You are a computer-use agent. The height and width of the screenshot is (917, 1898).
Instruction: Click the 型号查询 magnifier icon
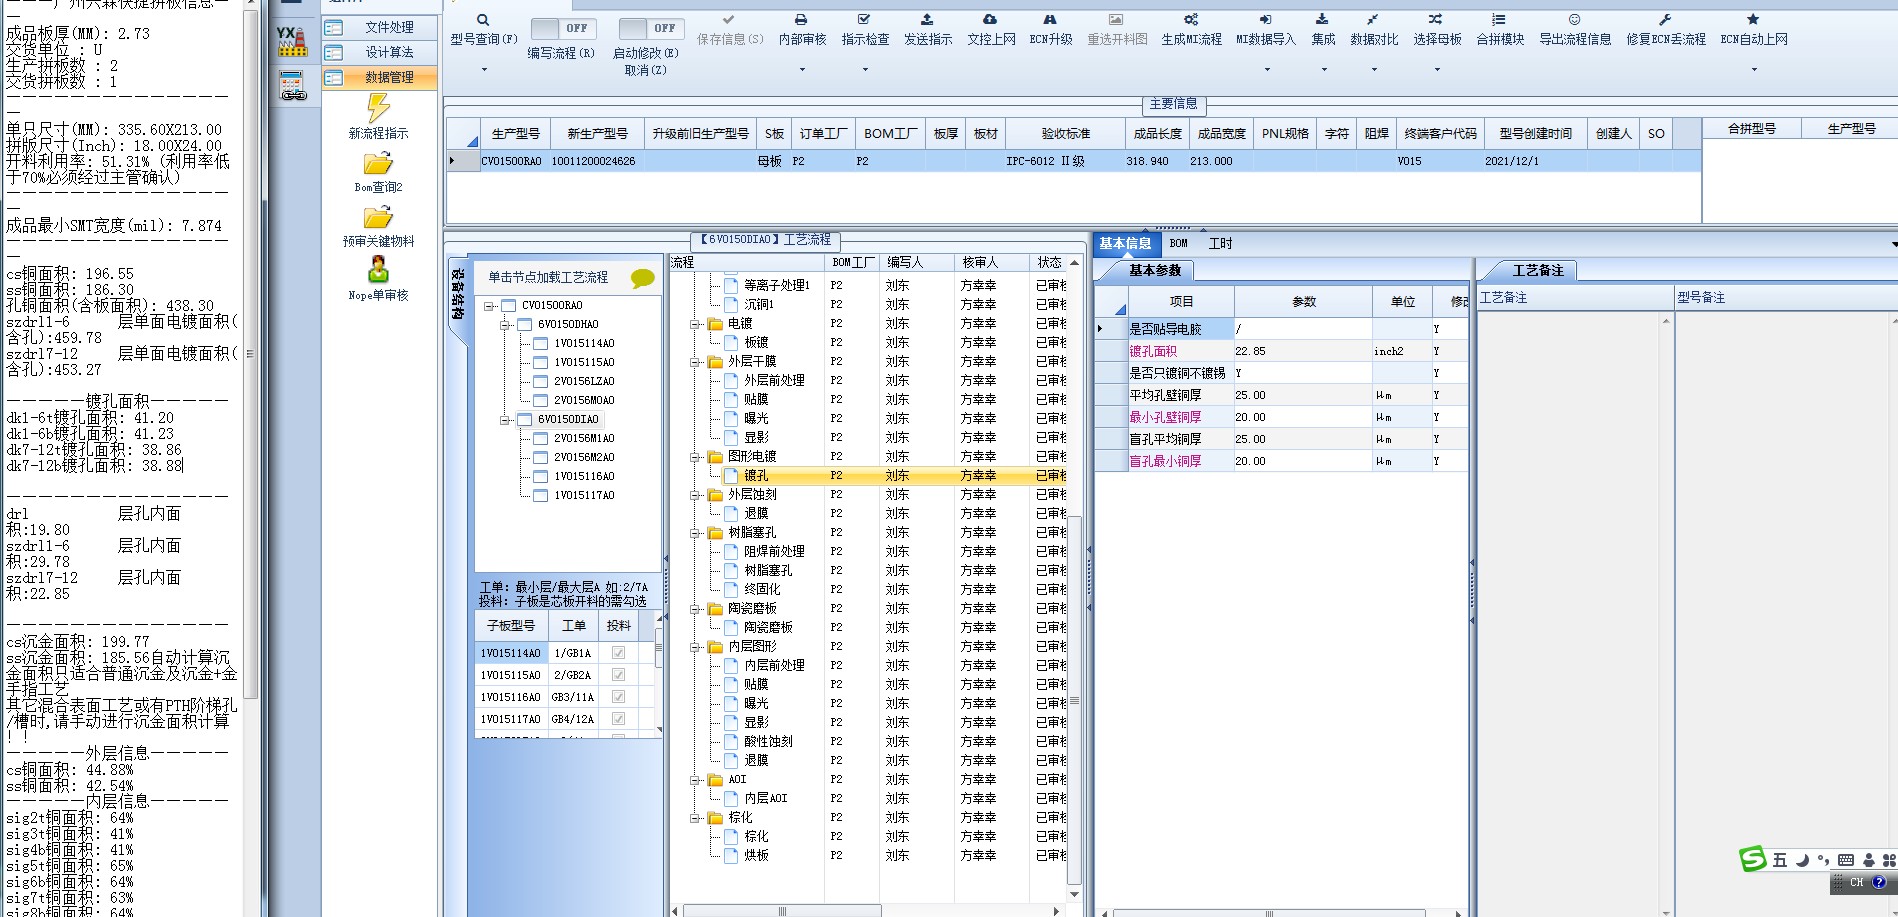pyautogui.click(x=483, y=20)
